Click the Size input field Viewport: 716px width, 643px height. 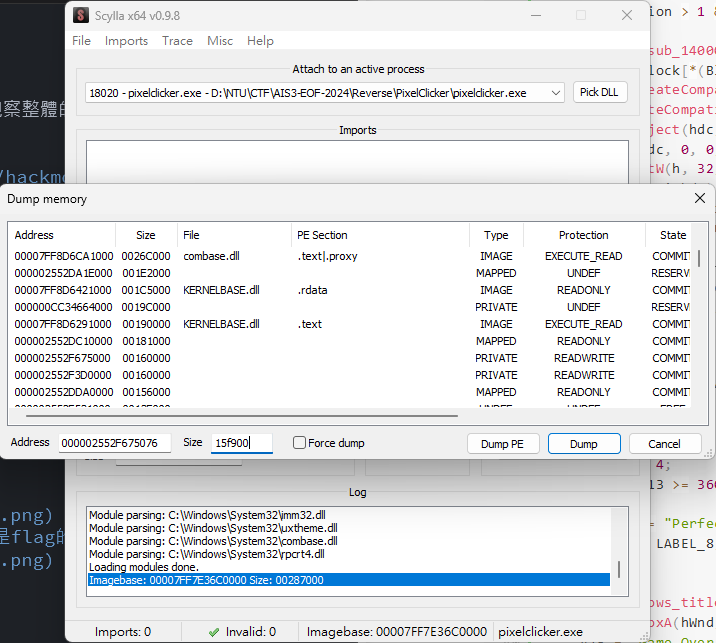tap(242, 443)
